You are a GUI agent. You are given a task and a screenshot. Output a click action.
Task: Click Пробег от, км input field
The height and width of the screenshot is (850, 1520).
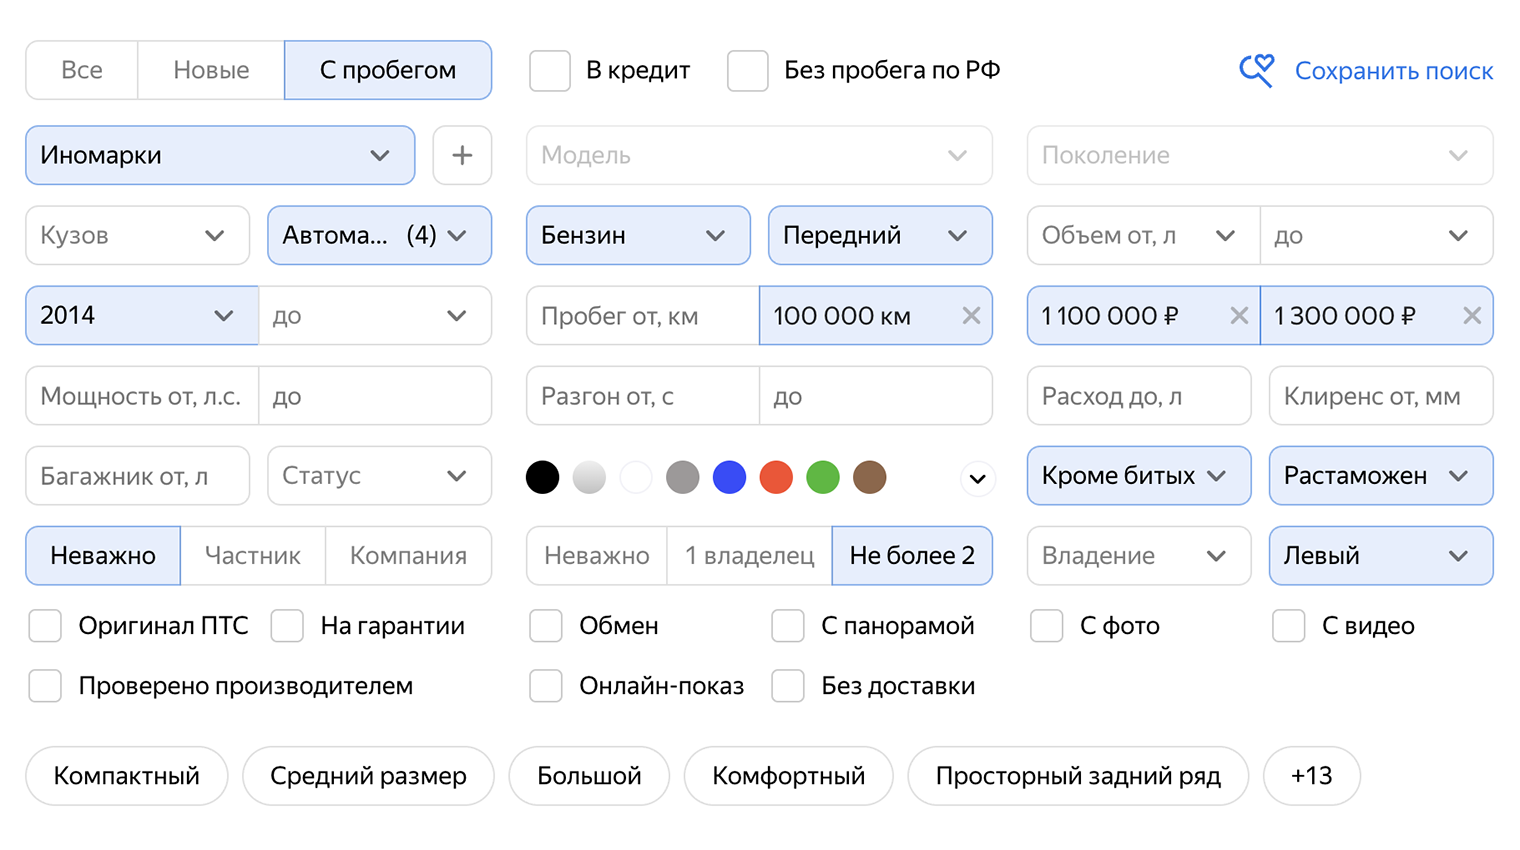[x=643, y=316]
